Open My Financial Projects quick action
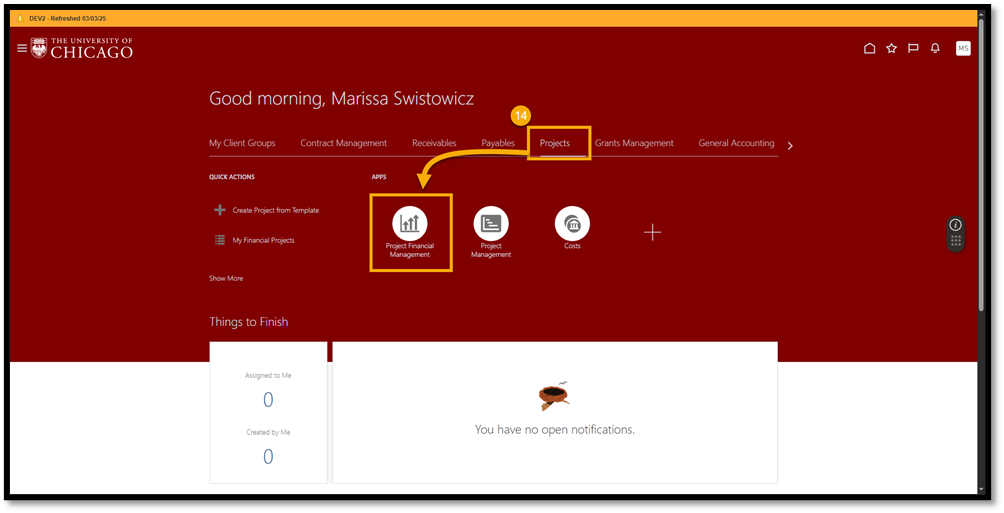1004x513 pixels. (x=263, y=240)
